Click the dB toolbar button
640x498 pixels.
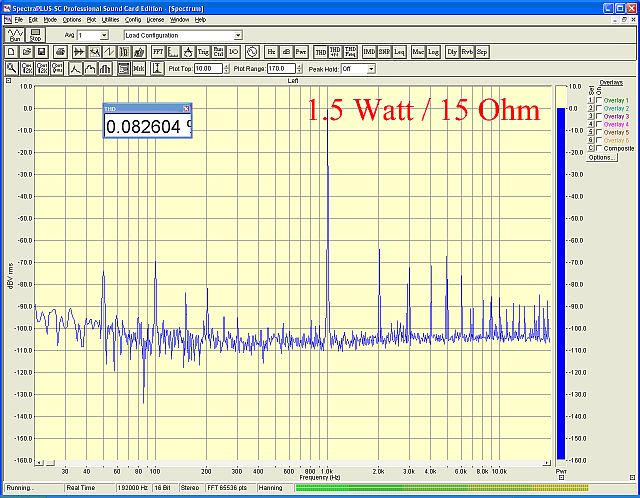coord(286,52)
